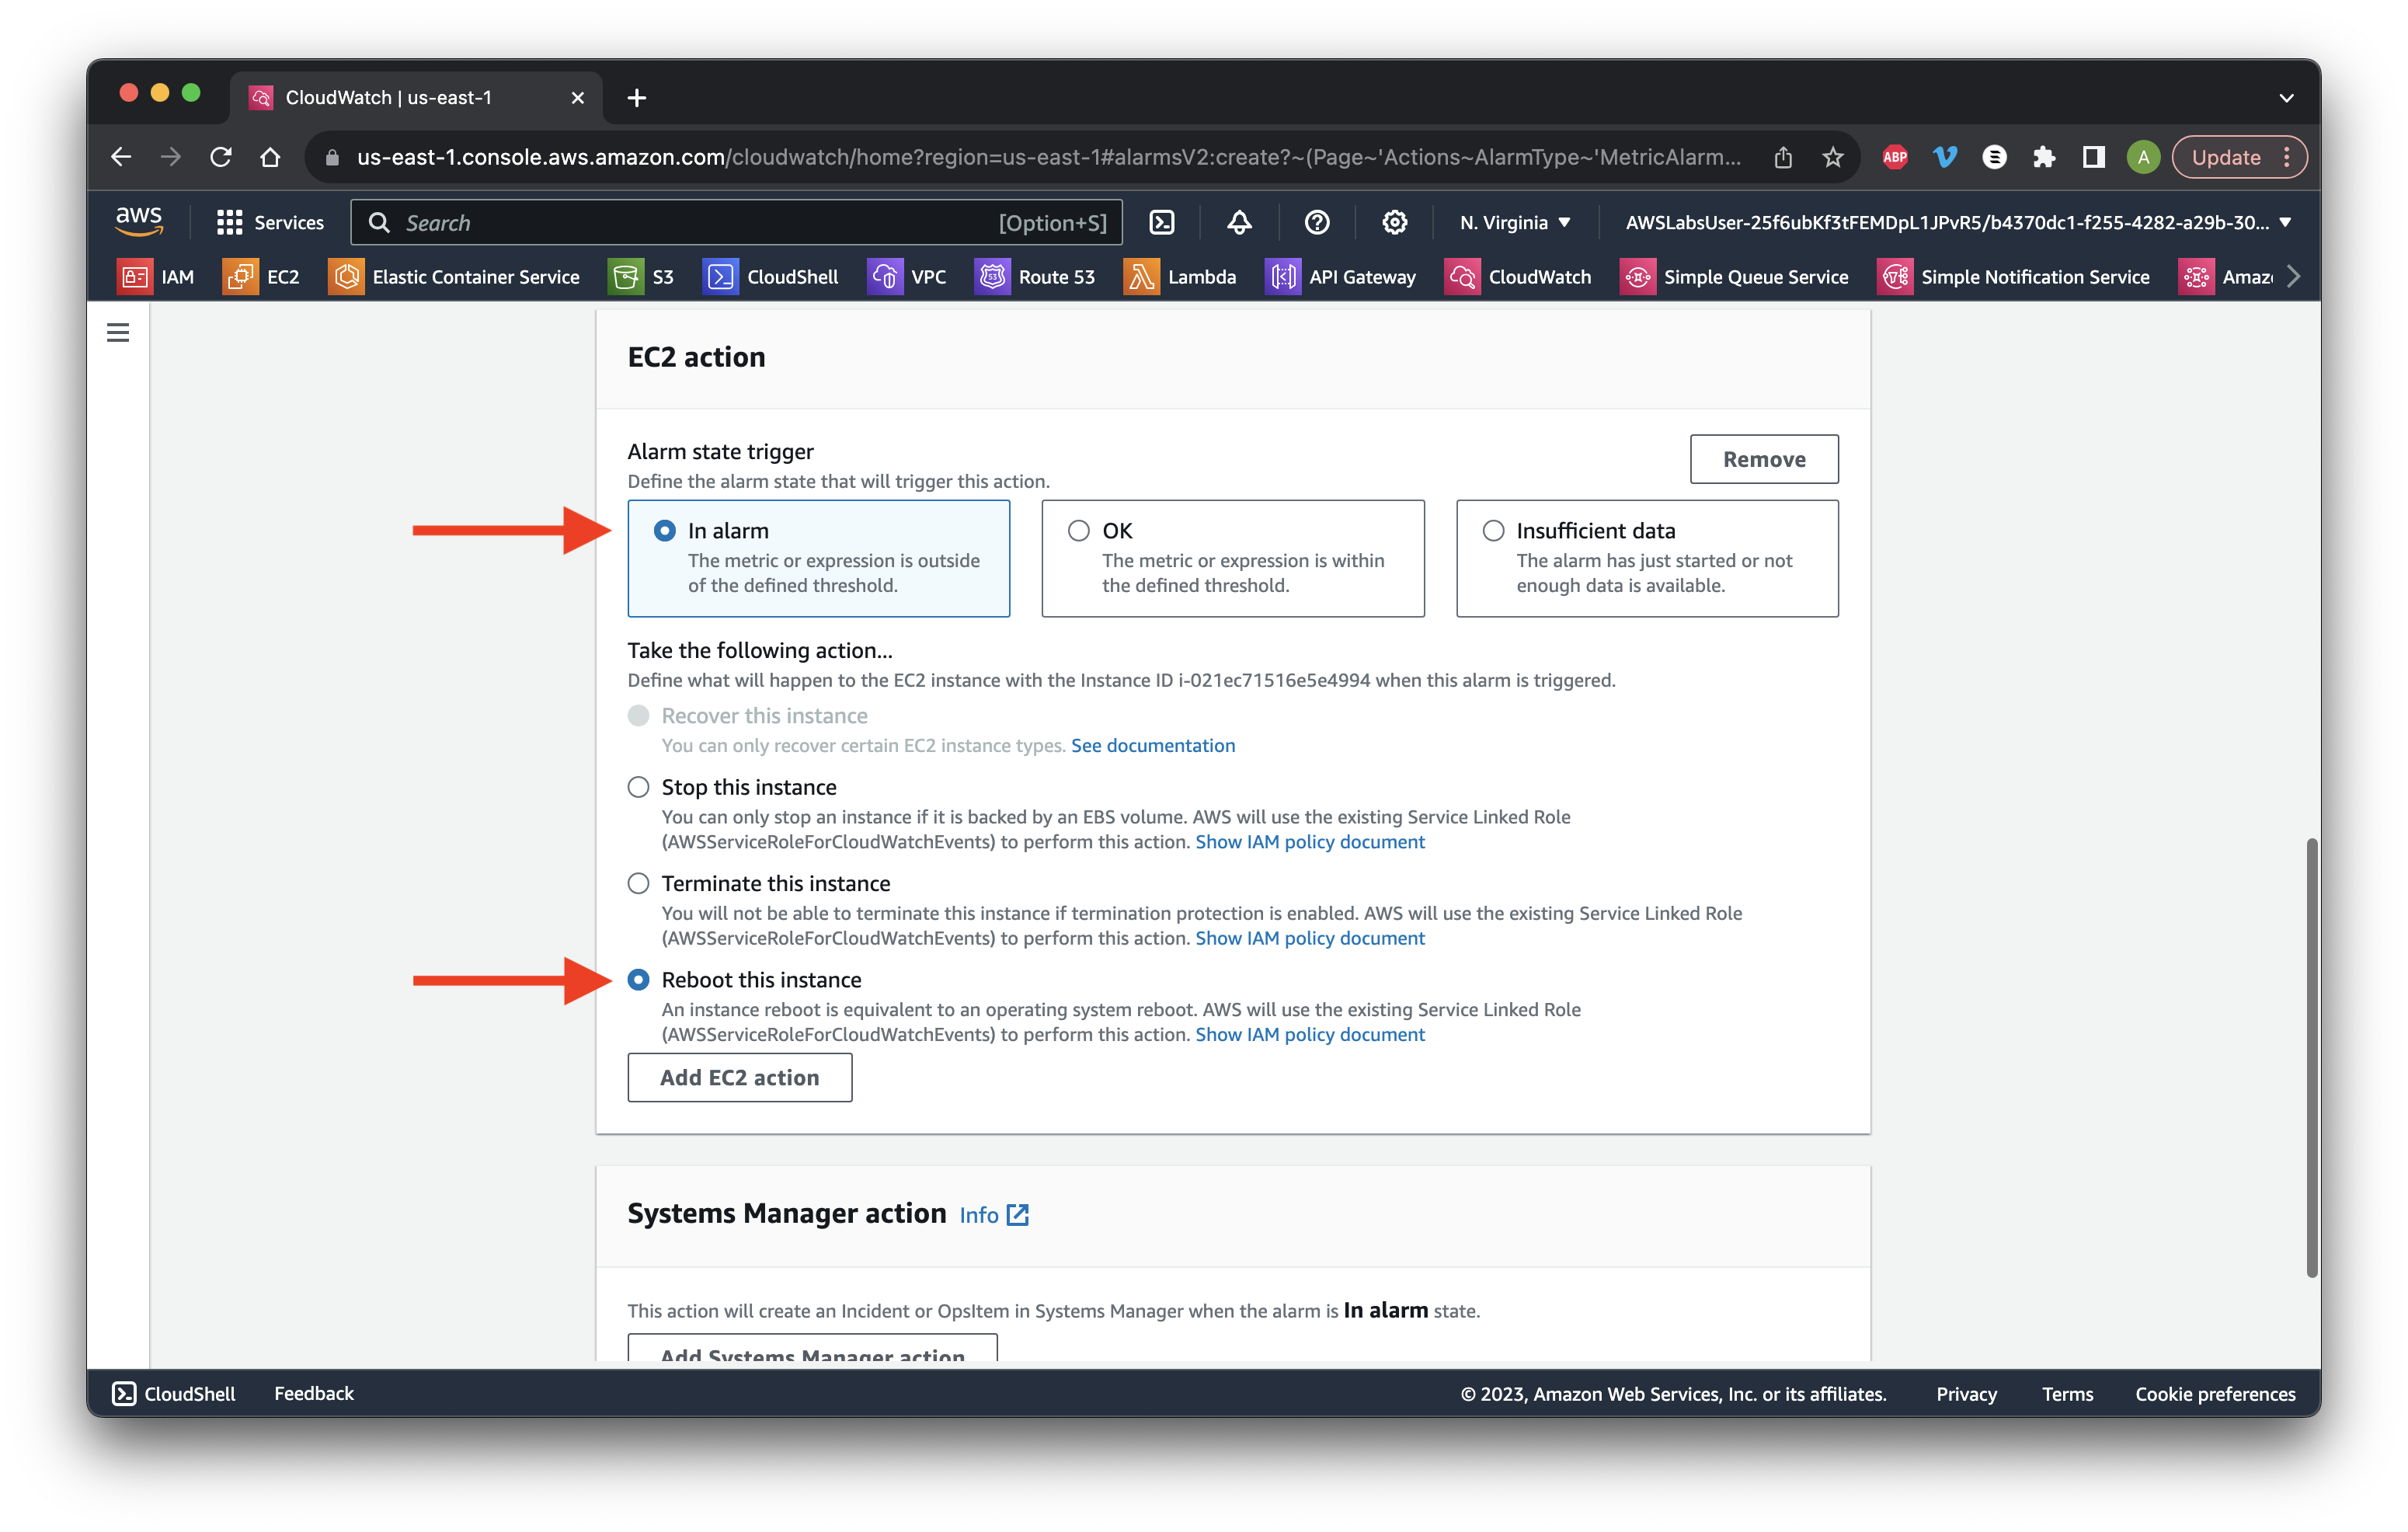Choose Terminate this instance option
2408x1532 pixels.
point(638,883)
